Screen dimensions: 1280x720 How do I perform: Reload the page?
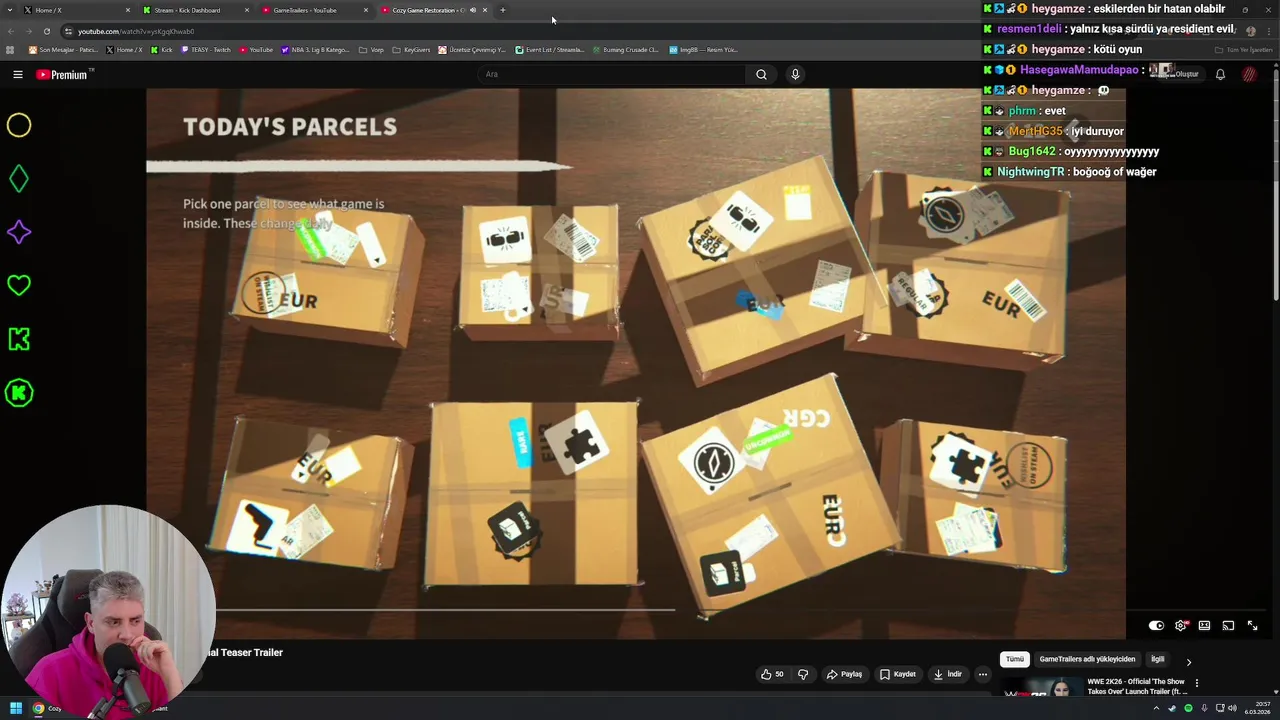tap(46, 31)
